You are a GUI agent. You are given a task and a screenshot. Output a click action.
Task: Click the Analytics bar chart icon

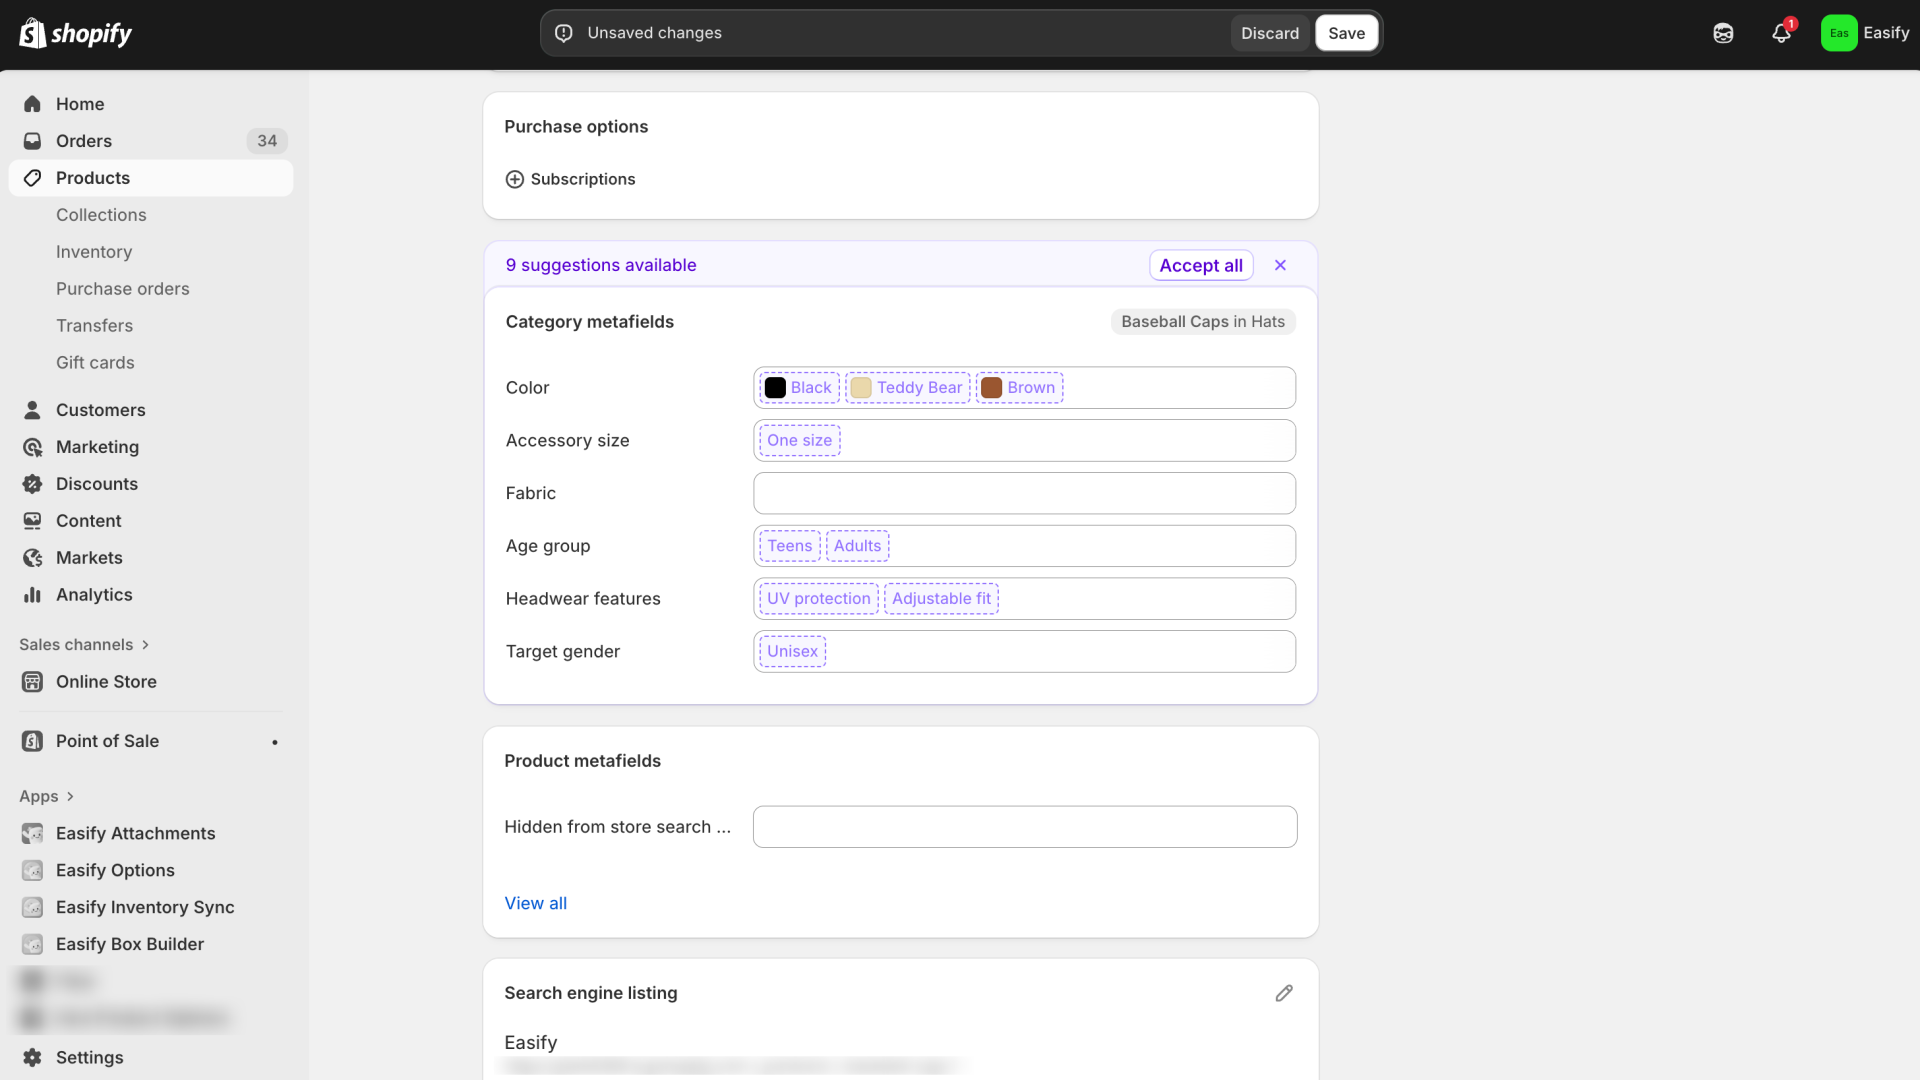click(32, 595)
